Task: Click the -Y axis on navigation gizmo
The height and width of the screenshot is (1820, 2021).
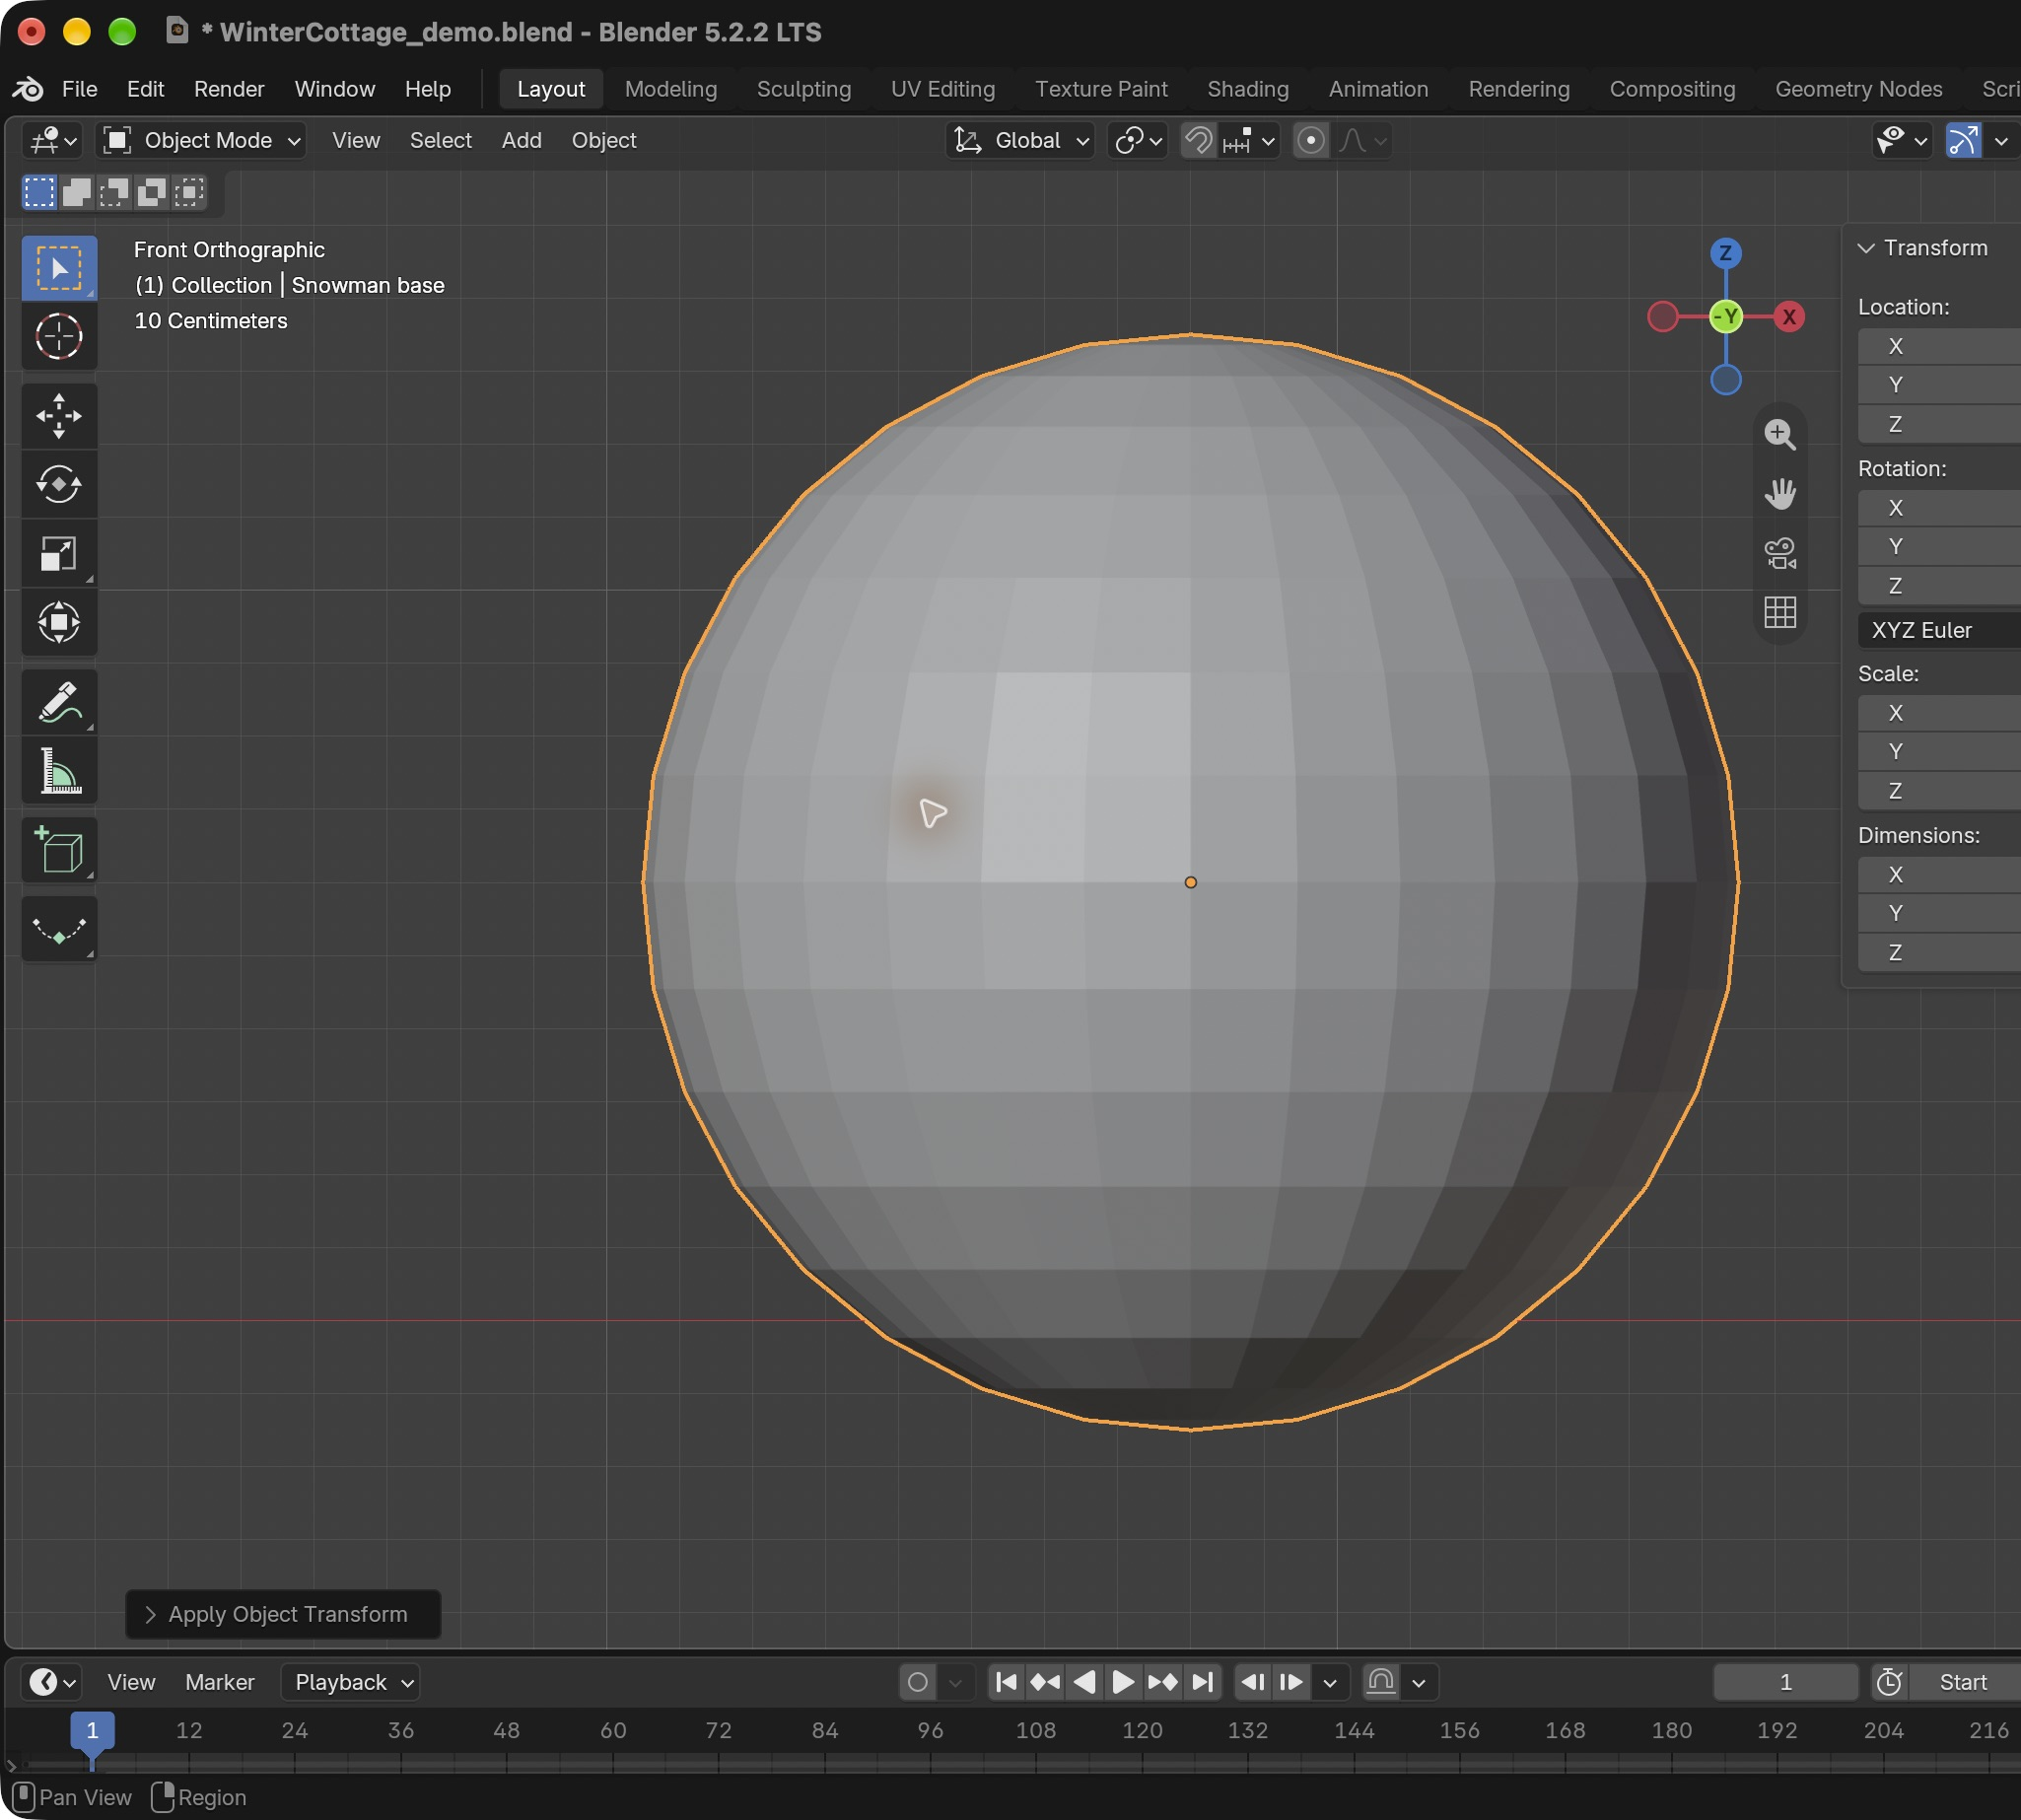Action: [x=1726, y=317]
